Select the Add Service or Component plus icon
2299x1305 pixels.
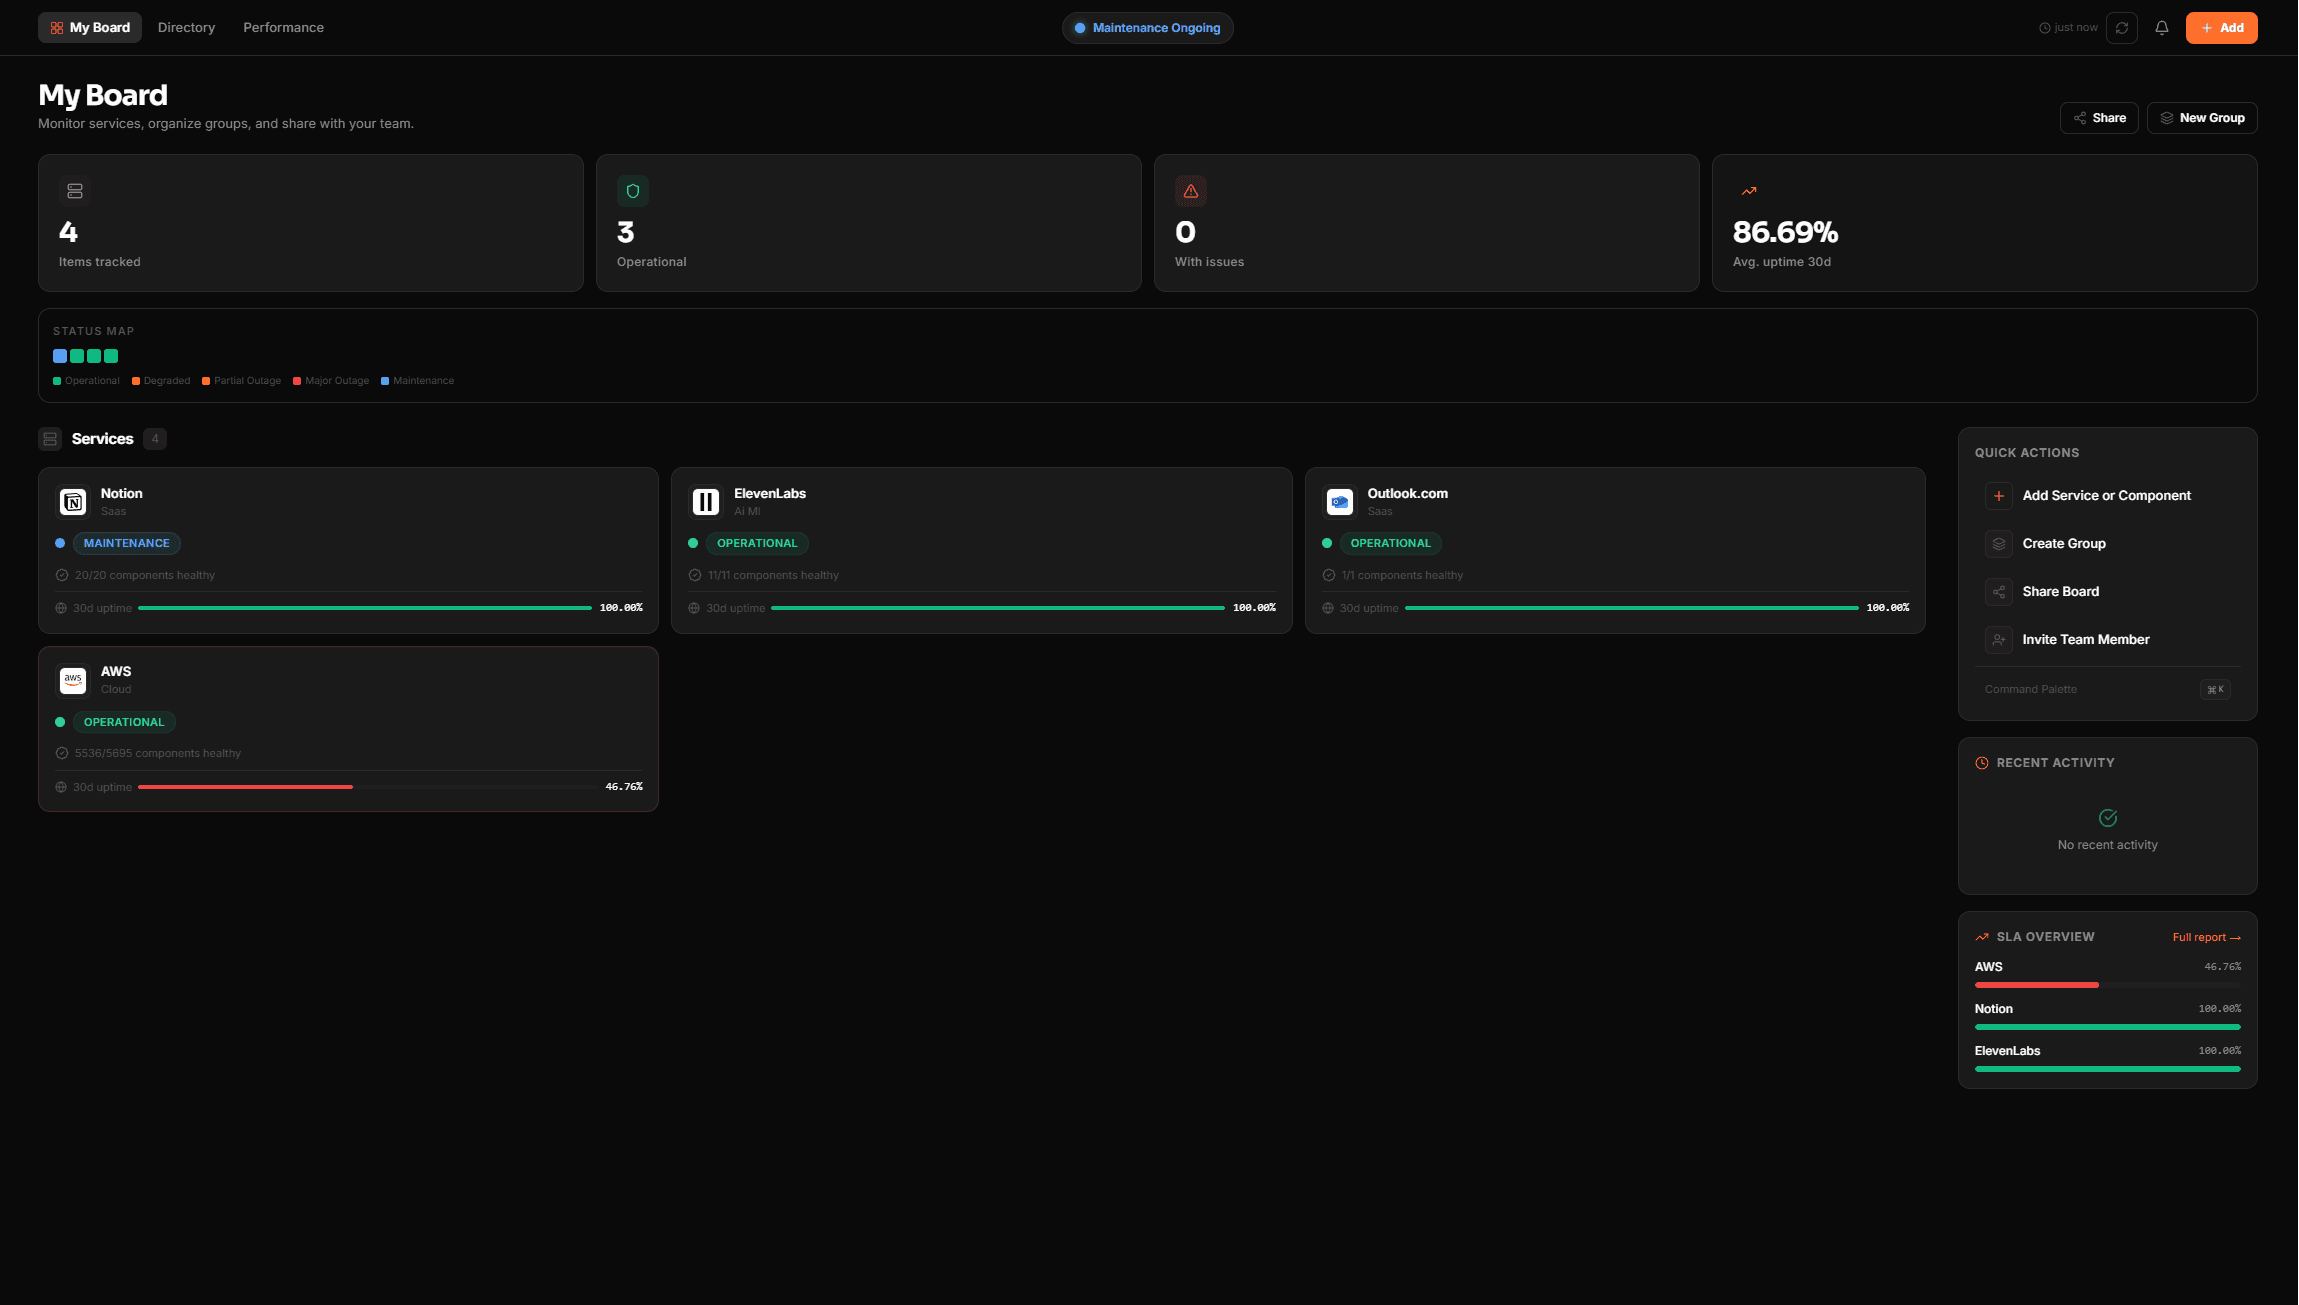coord(1998,495)
